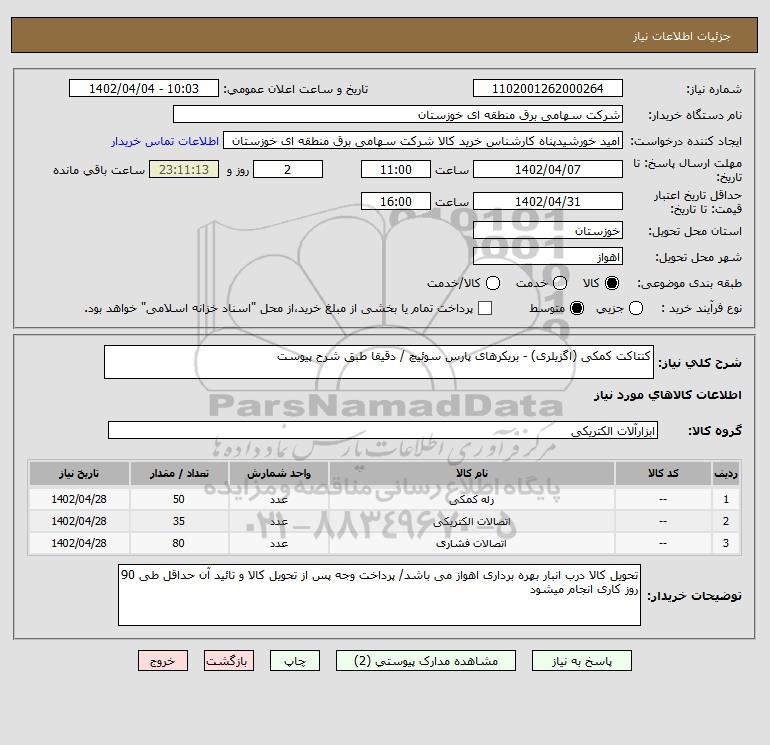Screen dimensions: 770x745
Task: Open مشاهده مدارک پیوستی (2) button
Action: coord(426,661)
